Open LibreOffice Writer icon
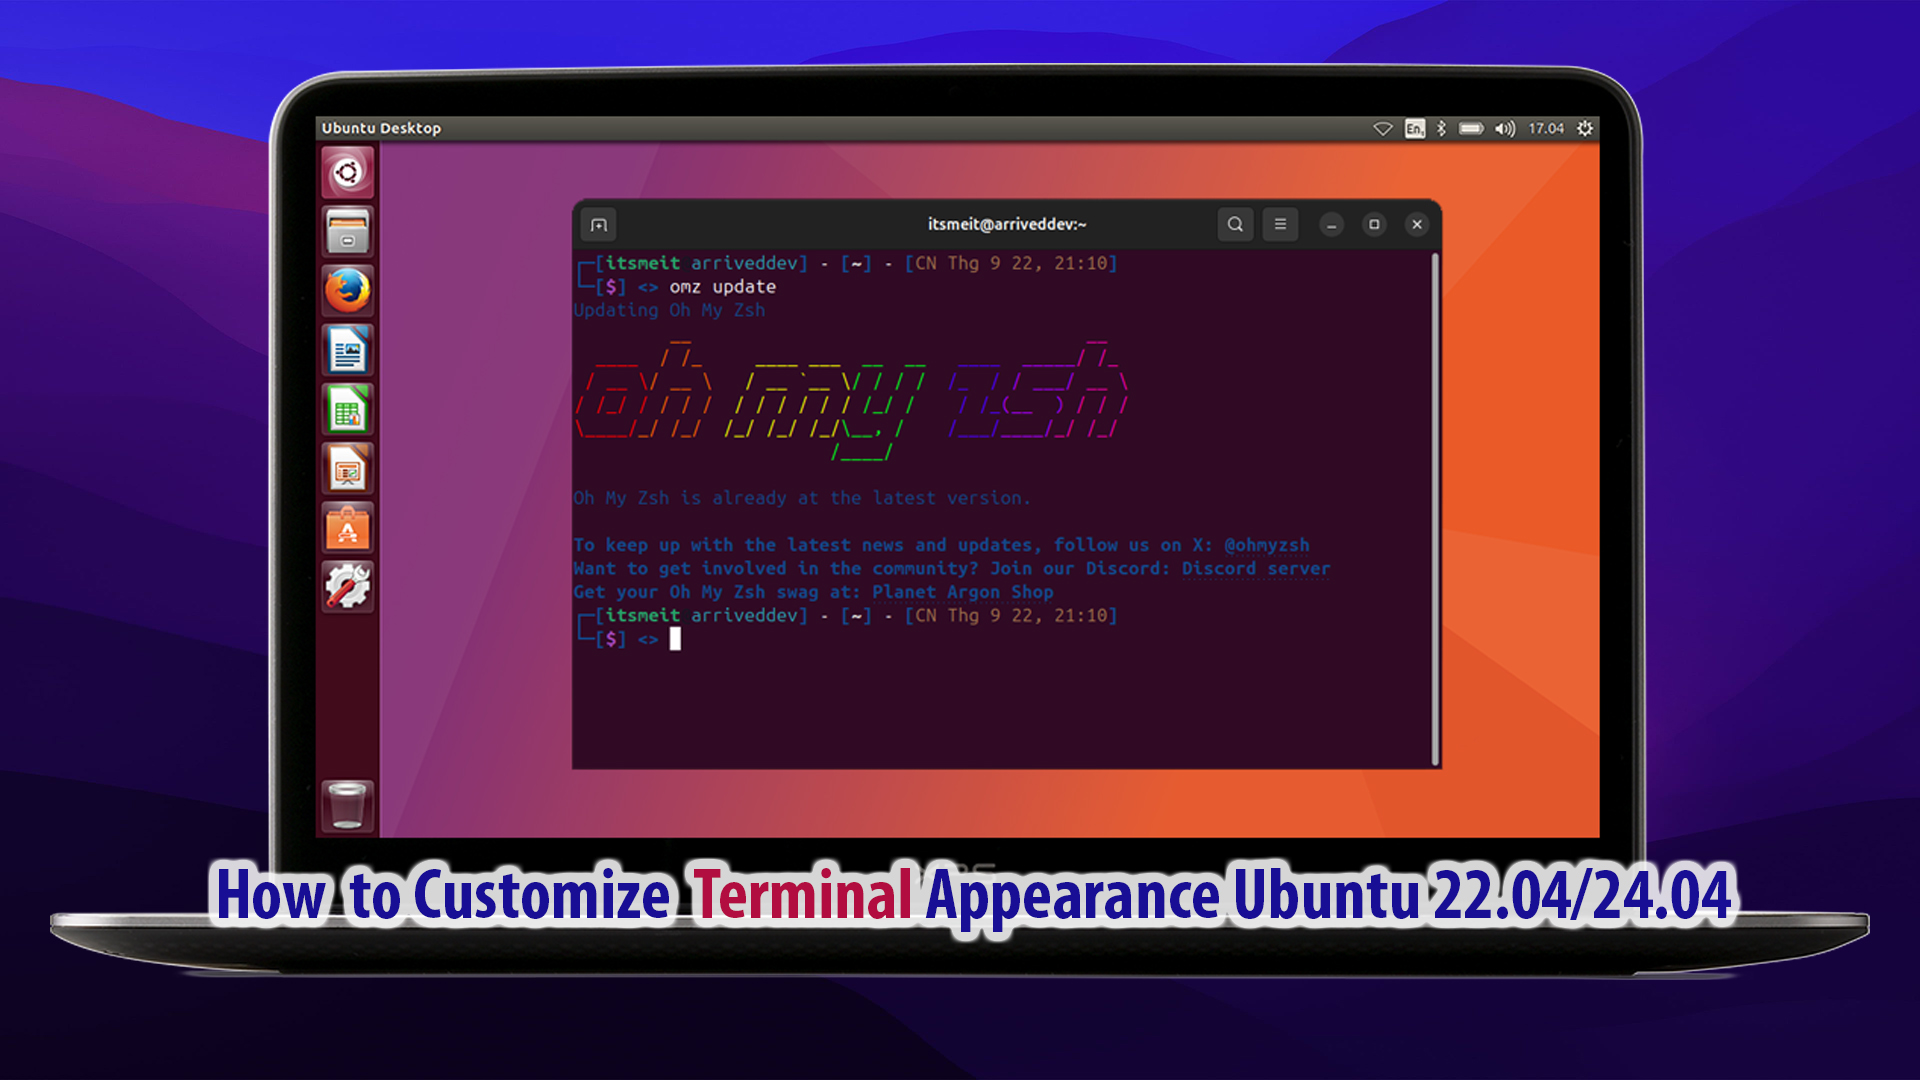The width and height of the screenshot is (1920, 1080). [x=347, y=349]
